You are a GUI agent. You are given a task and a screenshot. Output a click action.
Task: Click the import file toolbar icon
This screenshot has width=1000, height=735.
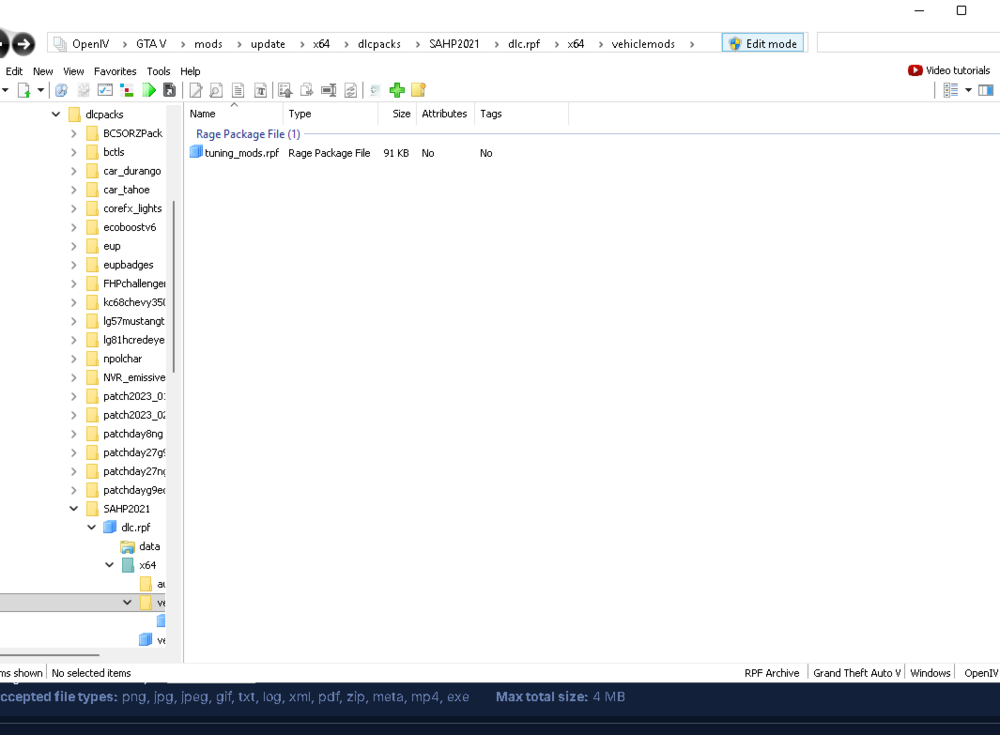pyautogui.click(x=284, y=90)
